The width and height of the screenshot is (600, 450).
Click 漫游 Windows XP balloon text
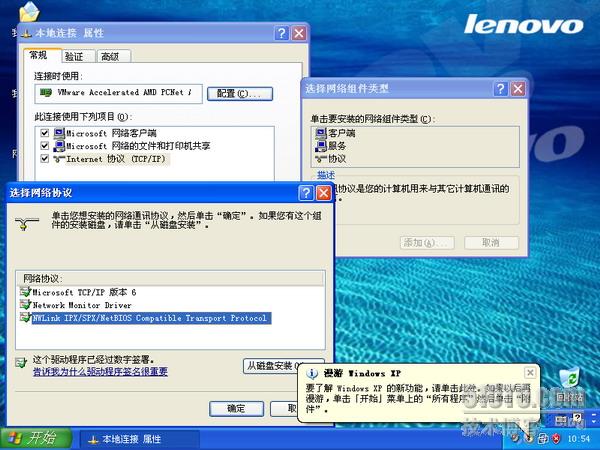click(418, 398)
